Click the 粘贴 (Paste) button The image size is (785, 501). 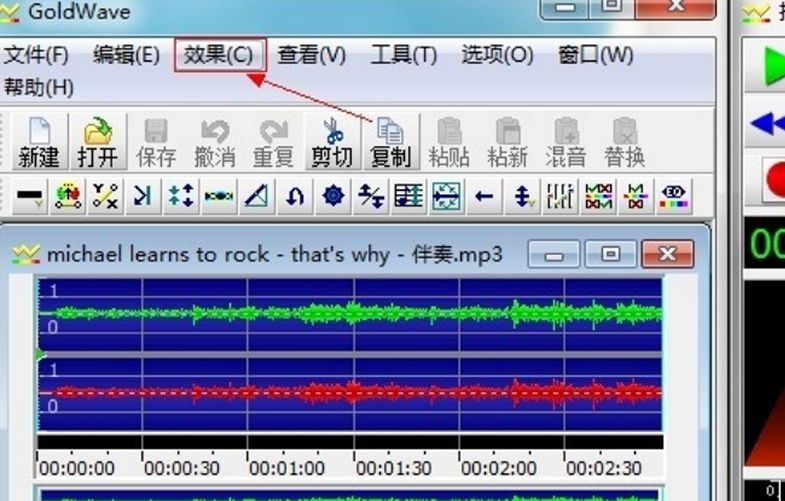(449, 142)
